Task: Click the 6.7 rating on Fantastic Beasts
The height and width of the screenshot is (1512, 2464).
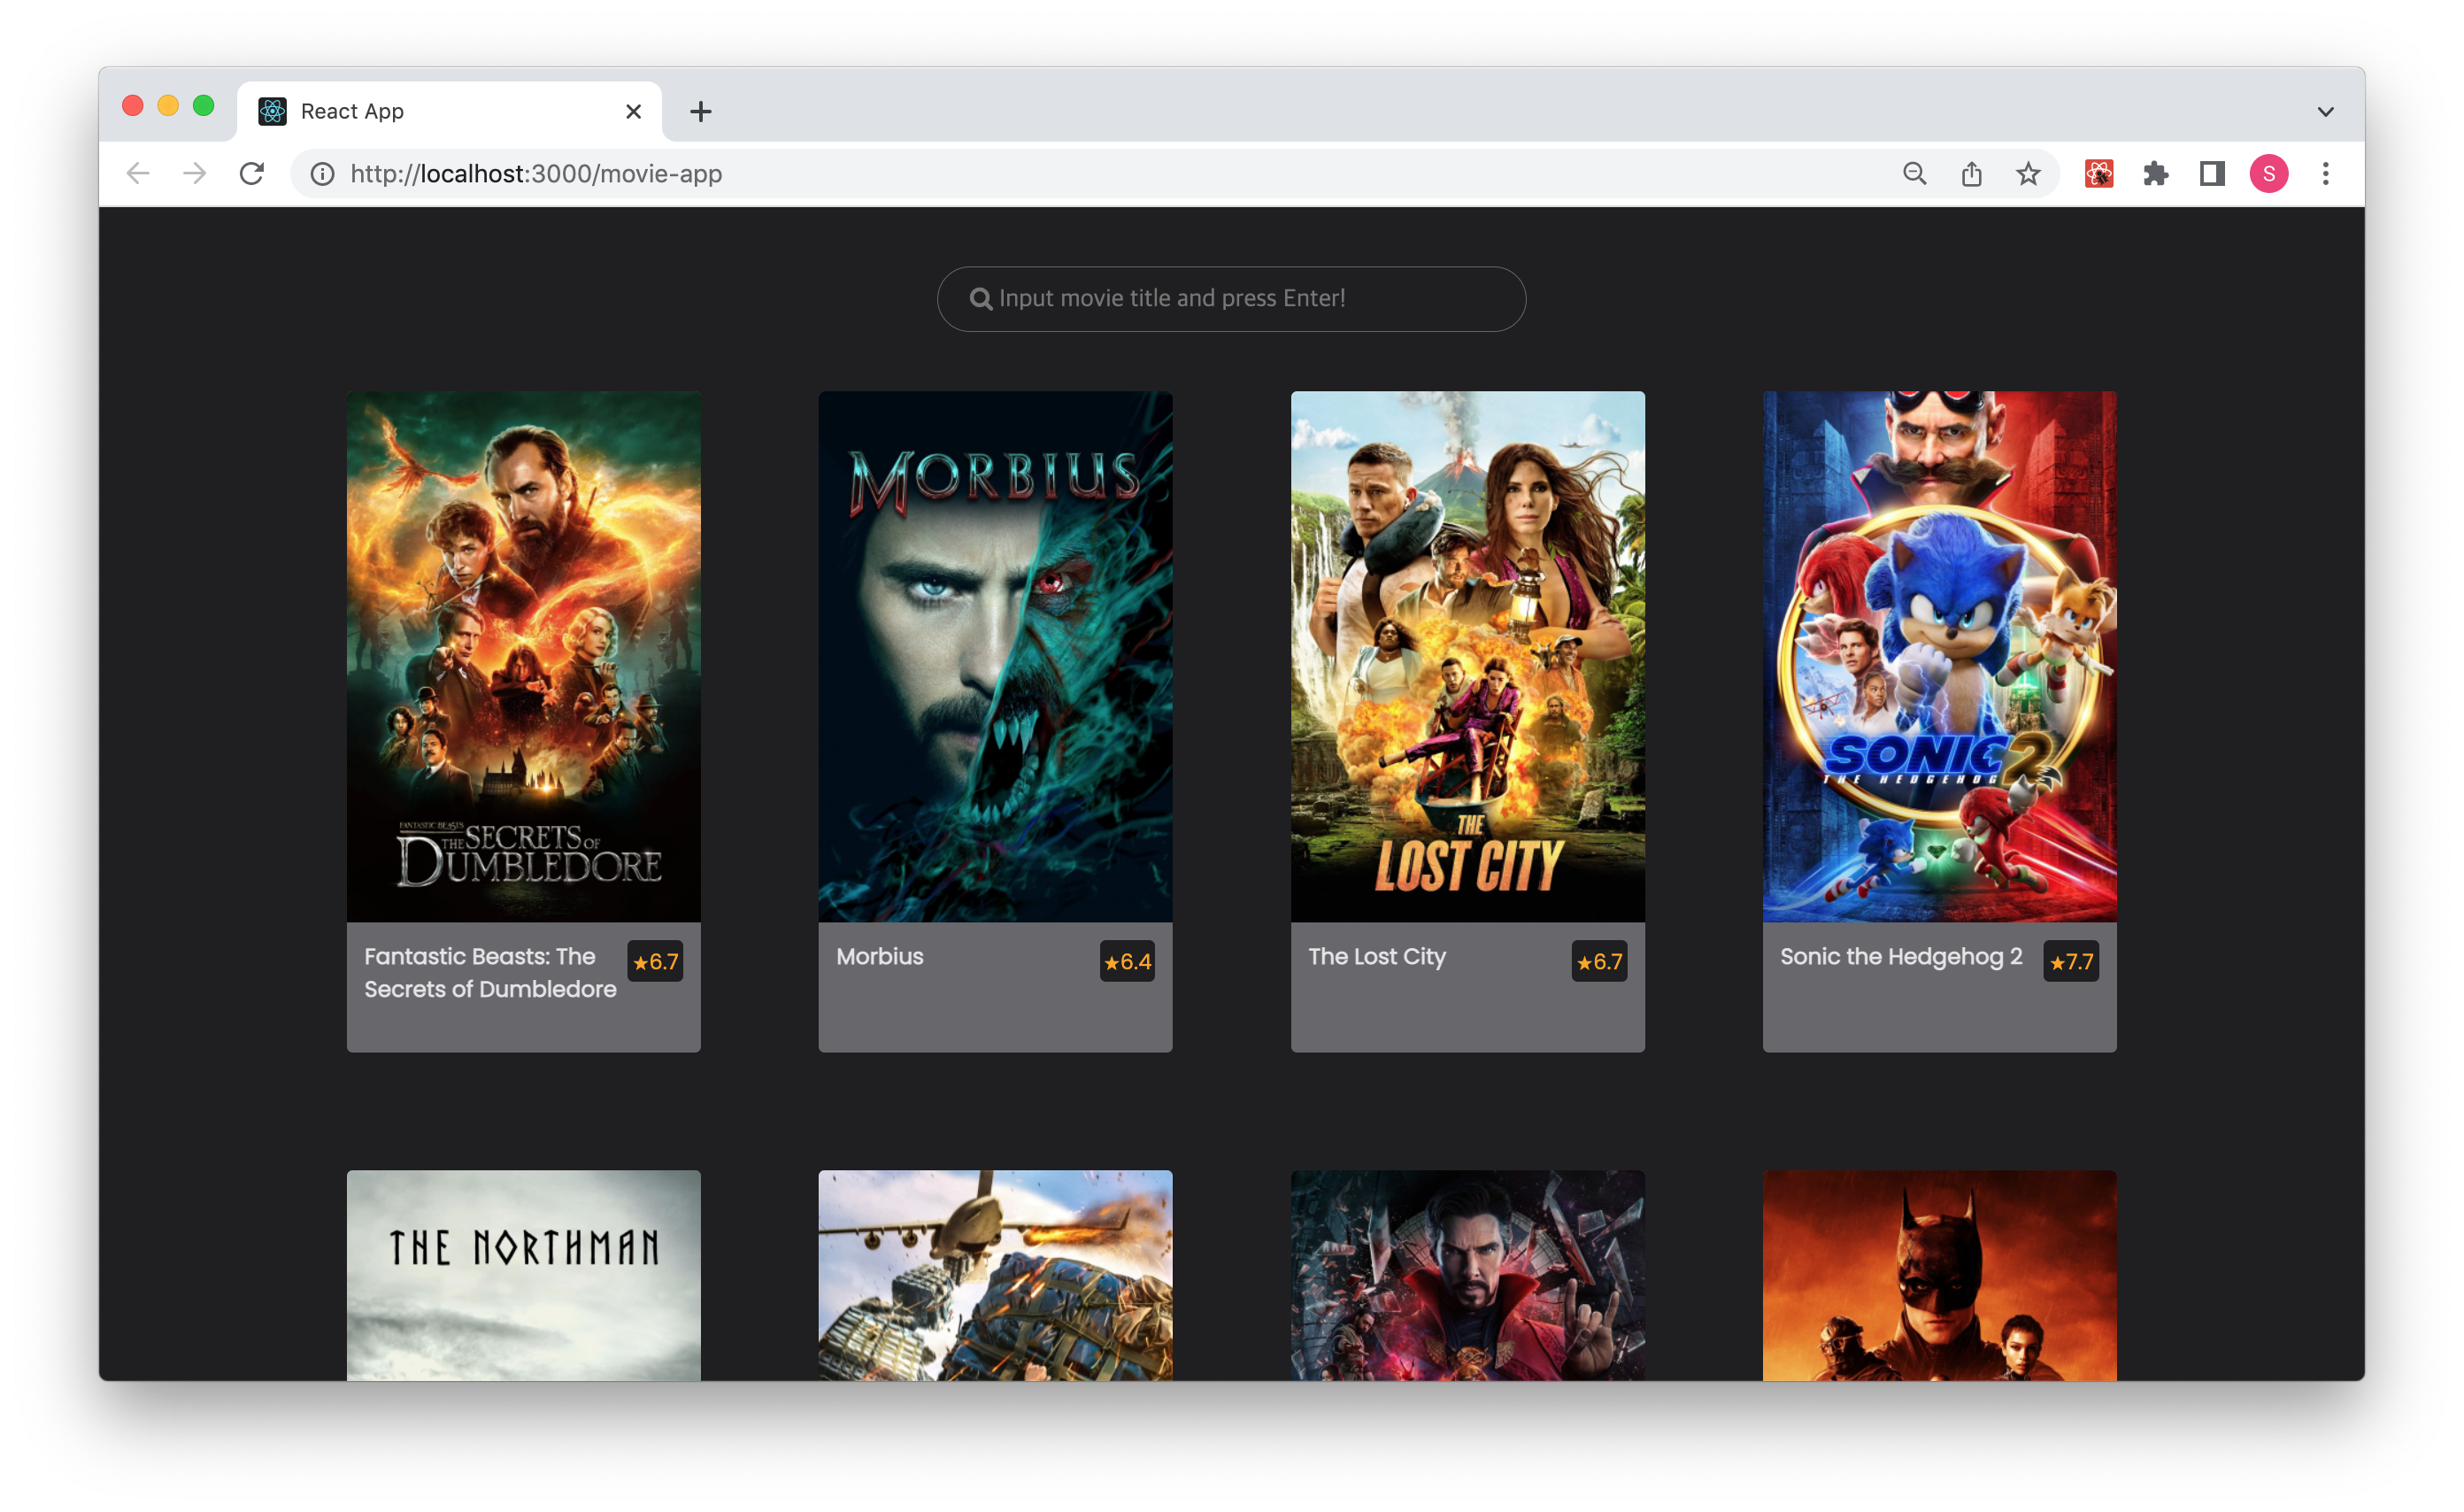Action: click(x=655, y=961)
